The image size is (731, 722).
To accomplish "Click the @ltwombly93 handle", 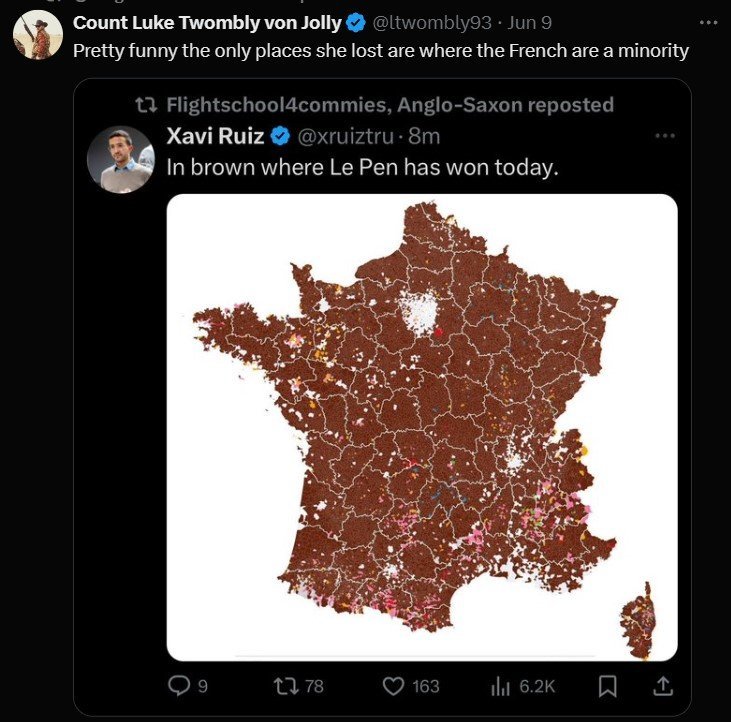I will pos(432,23).
